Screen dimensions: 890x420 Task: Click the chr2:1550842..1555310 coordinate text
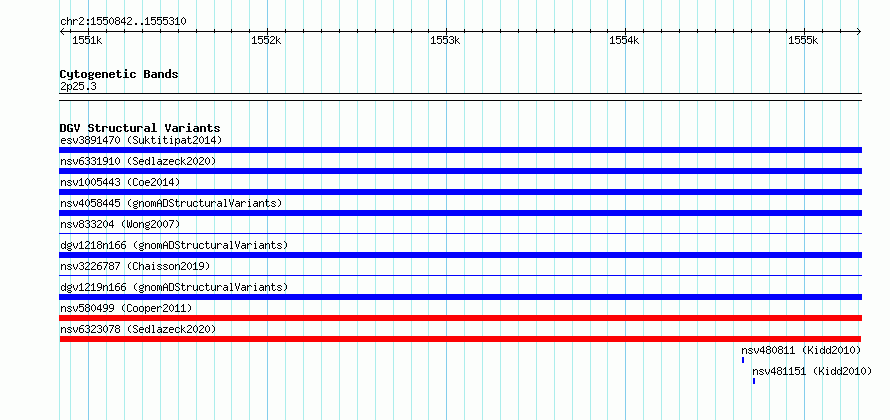click(x=123, y=22)
